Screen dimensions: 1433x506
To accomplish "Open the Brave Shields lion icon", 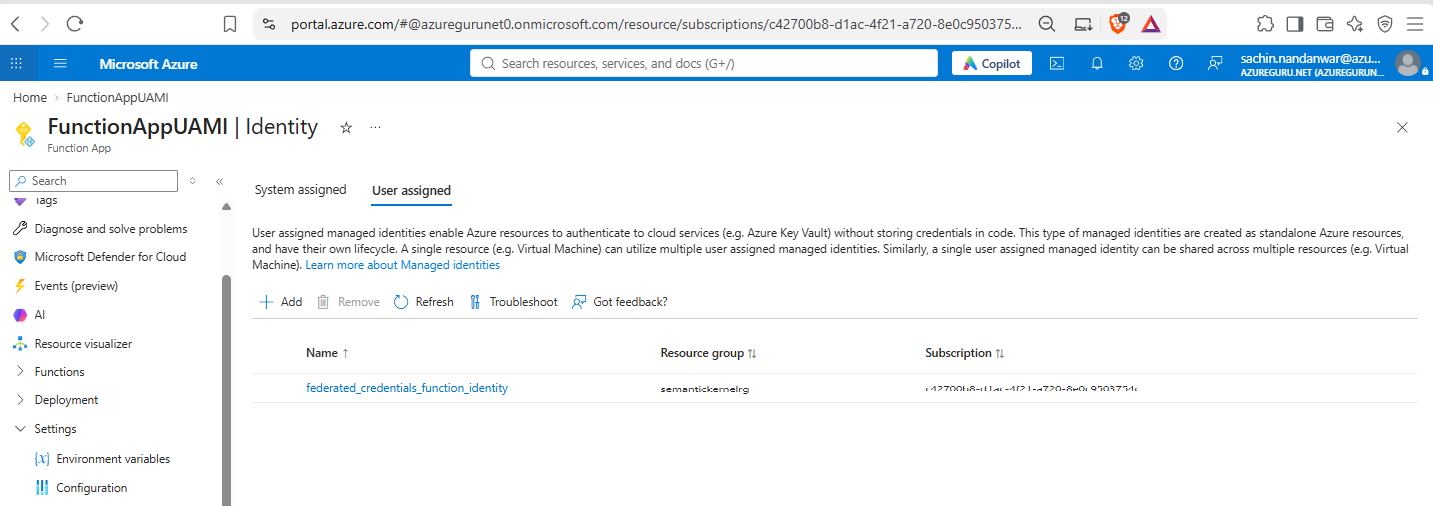I will tap(1120, 23).
